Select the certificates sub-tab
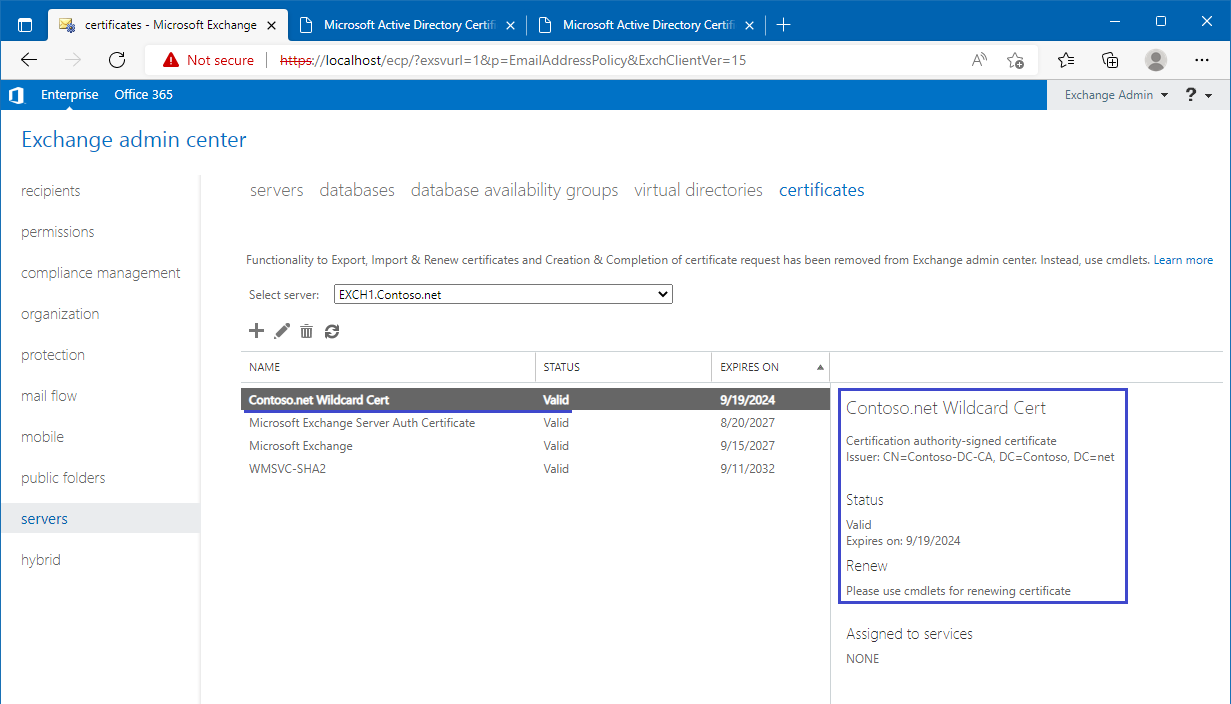This screenshot has height=704, width=1231. pyautogui.click(x=822, y=190)
